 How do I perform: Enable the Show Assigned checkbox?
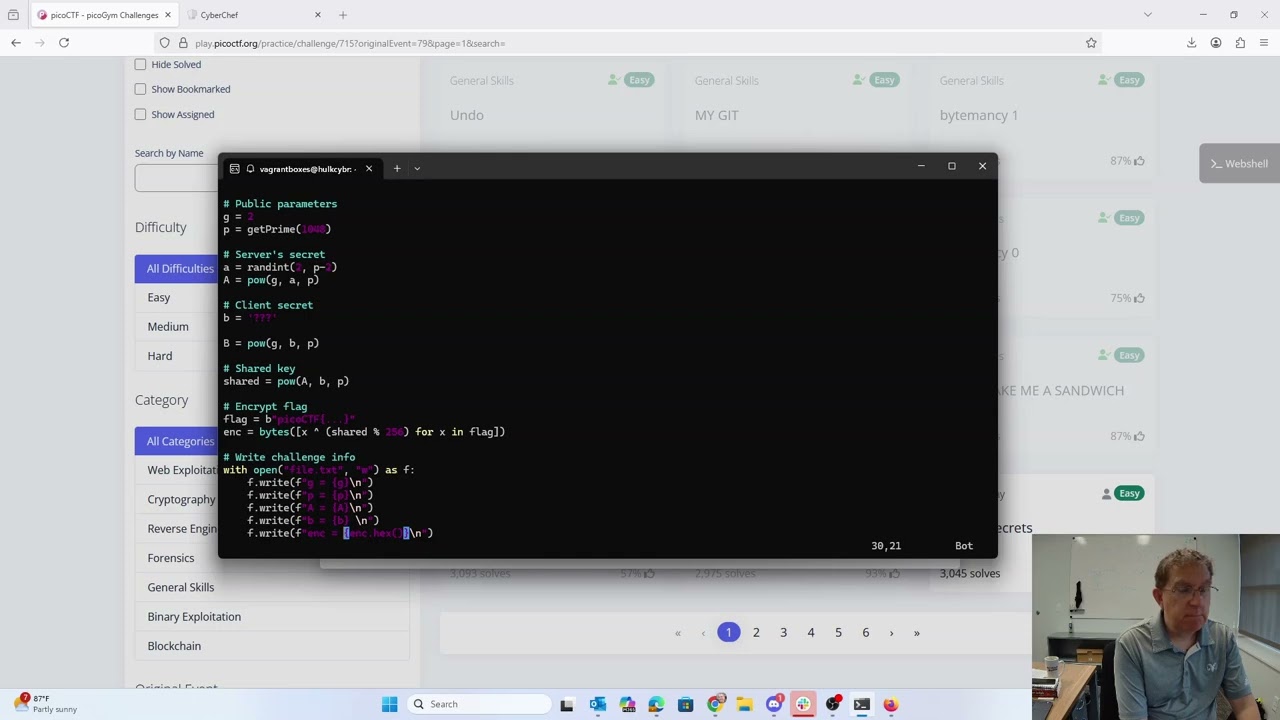[x=140, y=114]
